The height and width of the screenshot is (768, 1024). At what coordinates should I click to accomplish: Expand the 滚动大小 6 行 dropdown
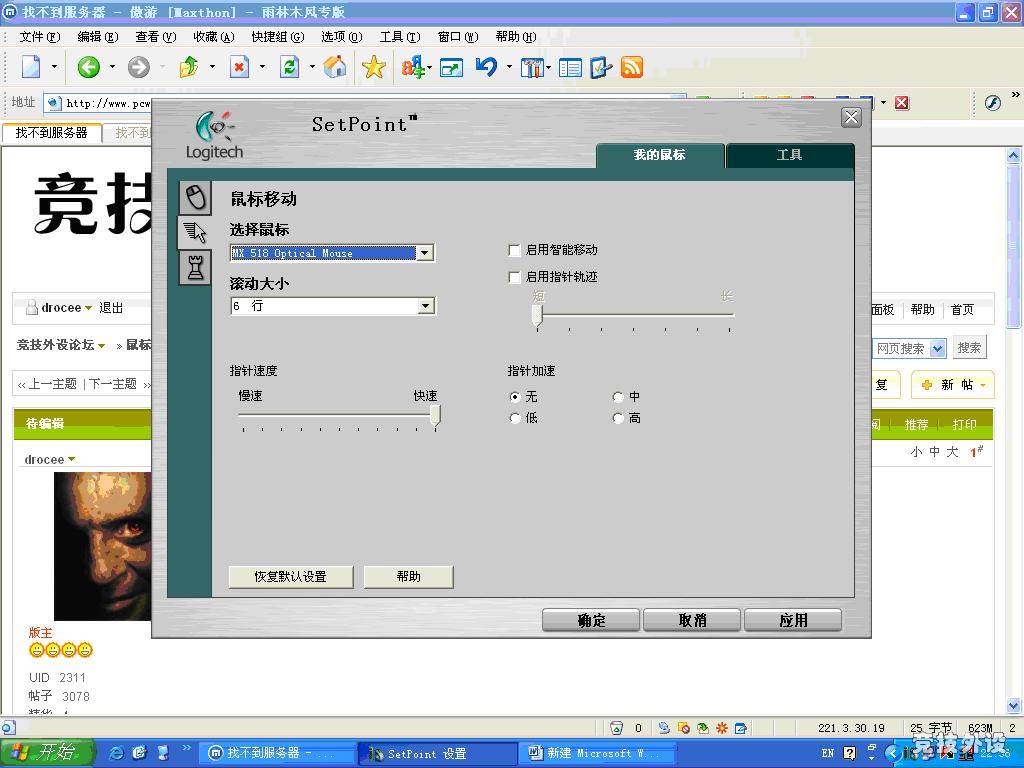(425, 306)
